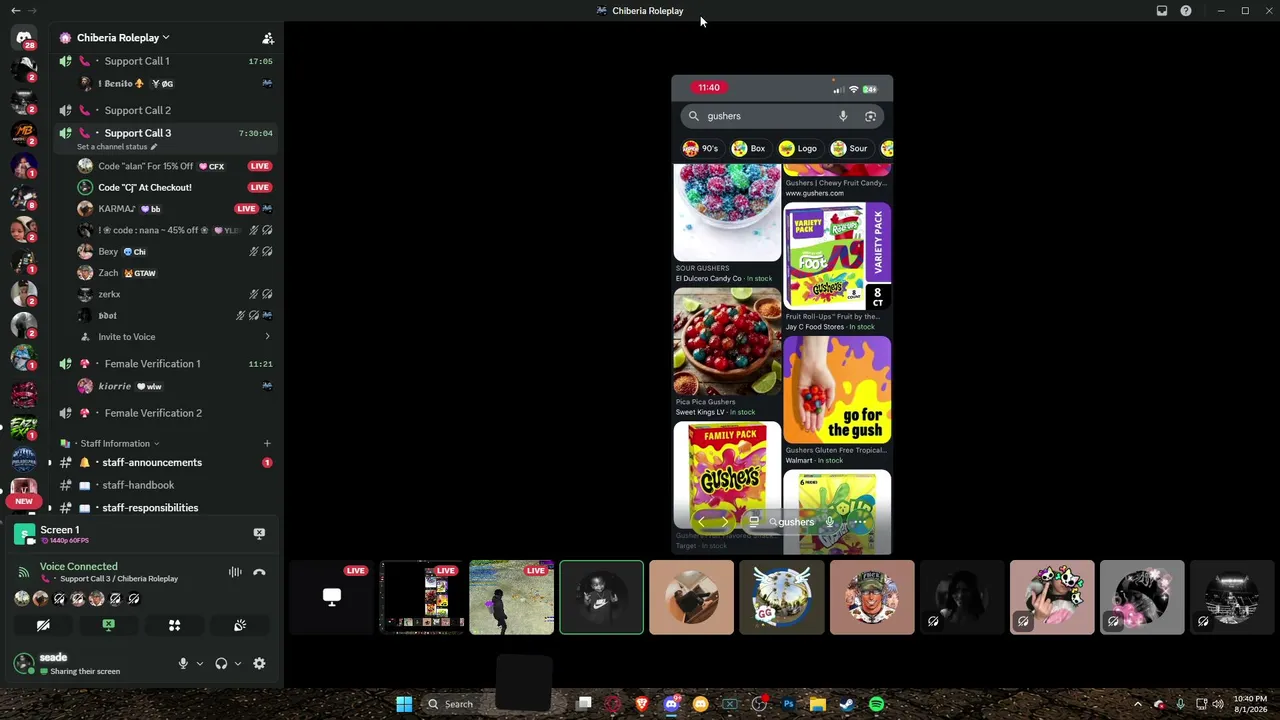Select user Bexy in voice list
The height and width of the screenshot is (720, 1280).
pyautogui.click(x=175, y=251)
